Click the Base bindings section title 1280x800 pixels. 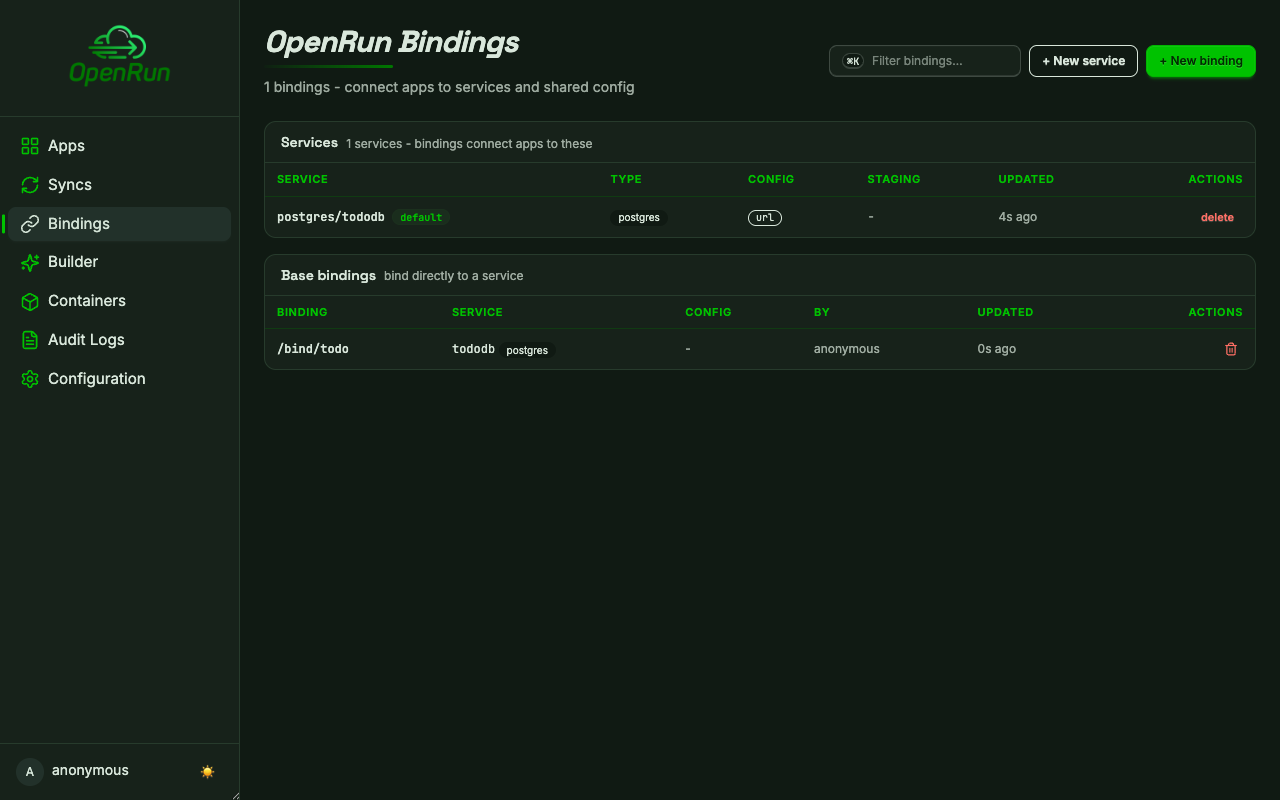(x=328, y=275)
